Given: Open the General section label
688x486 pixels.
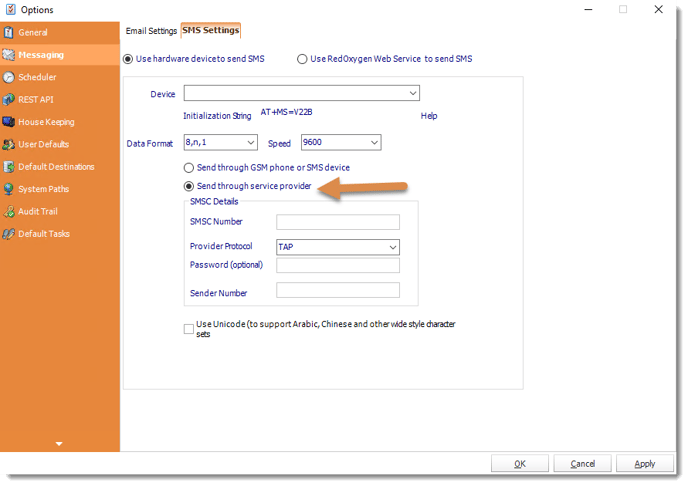Looking at the screenshot, I should tap(33, 32).
